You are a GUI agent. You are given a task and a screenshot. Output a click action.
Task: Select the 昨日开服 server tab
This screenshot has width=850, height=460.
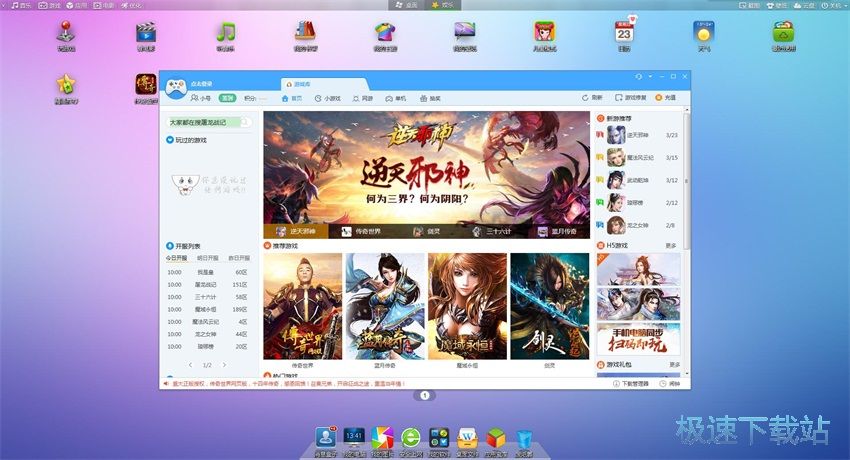pyautogui.click(x=239, y=258)
